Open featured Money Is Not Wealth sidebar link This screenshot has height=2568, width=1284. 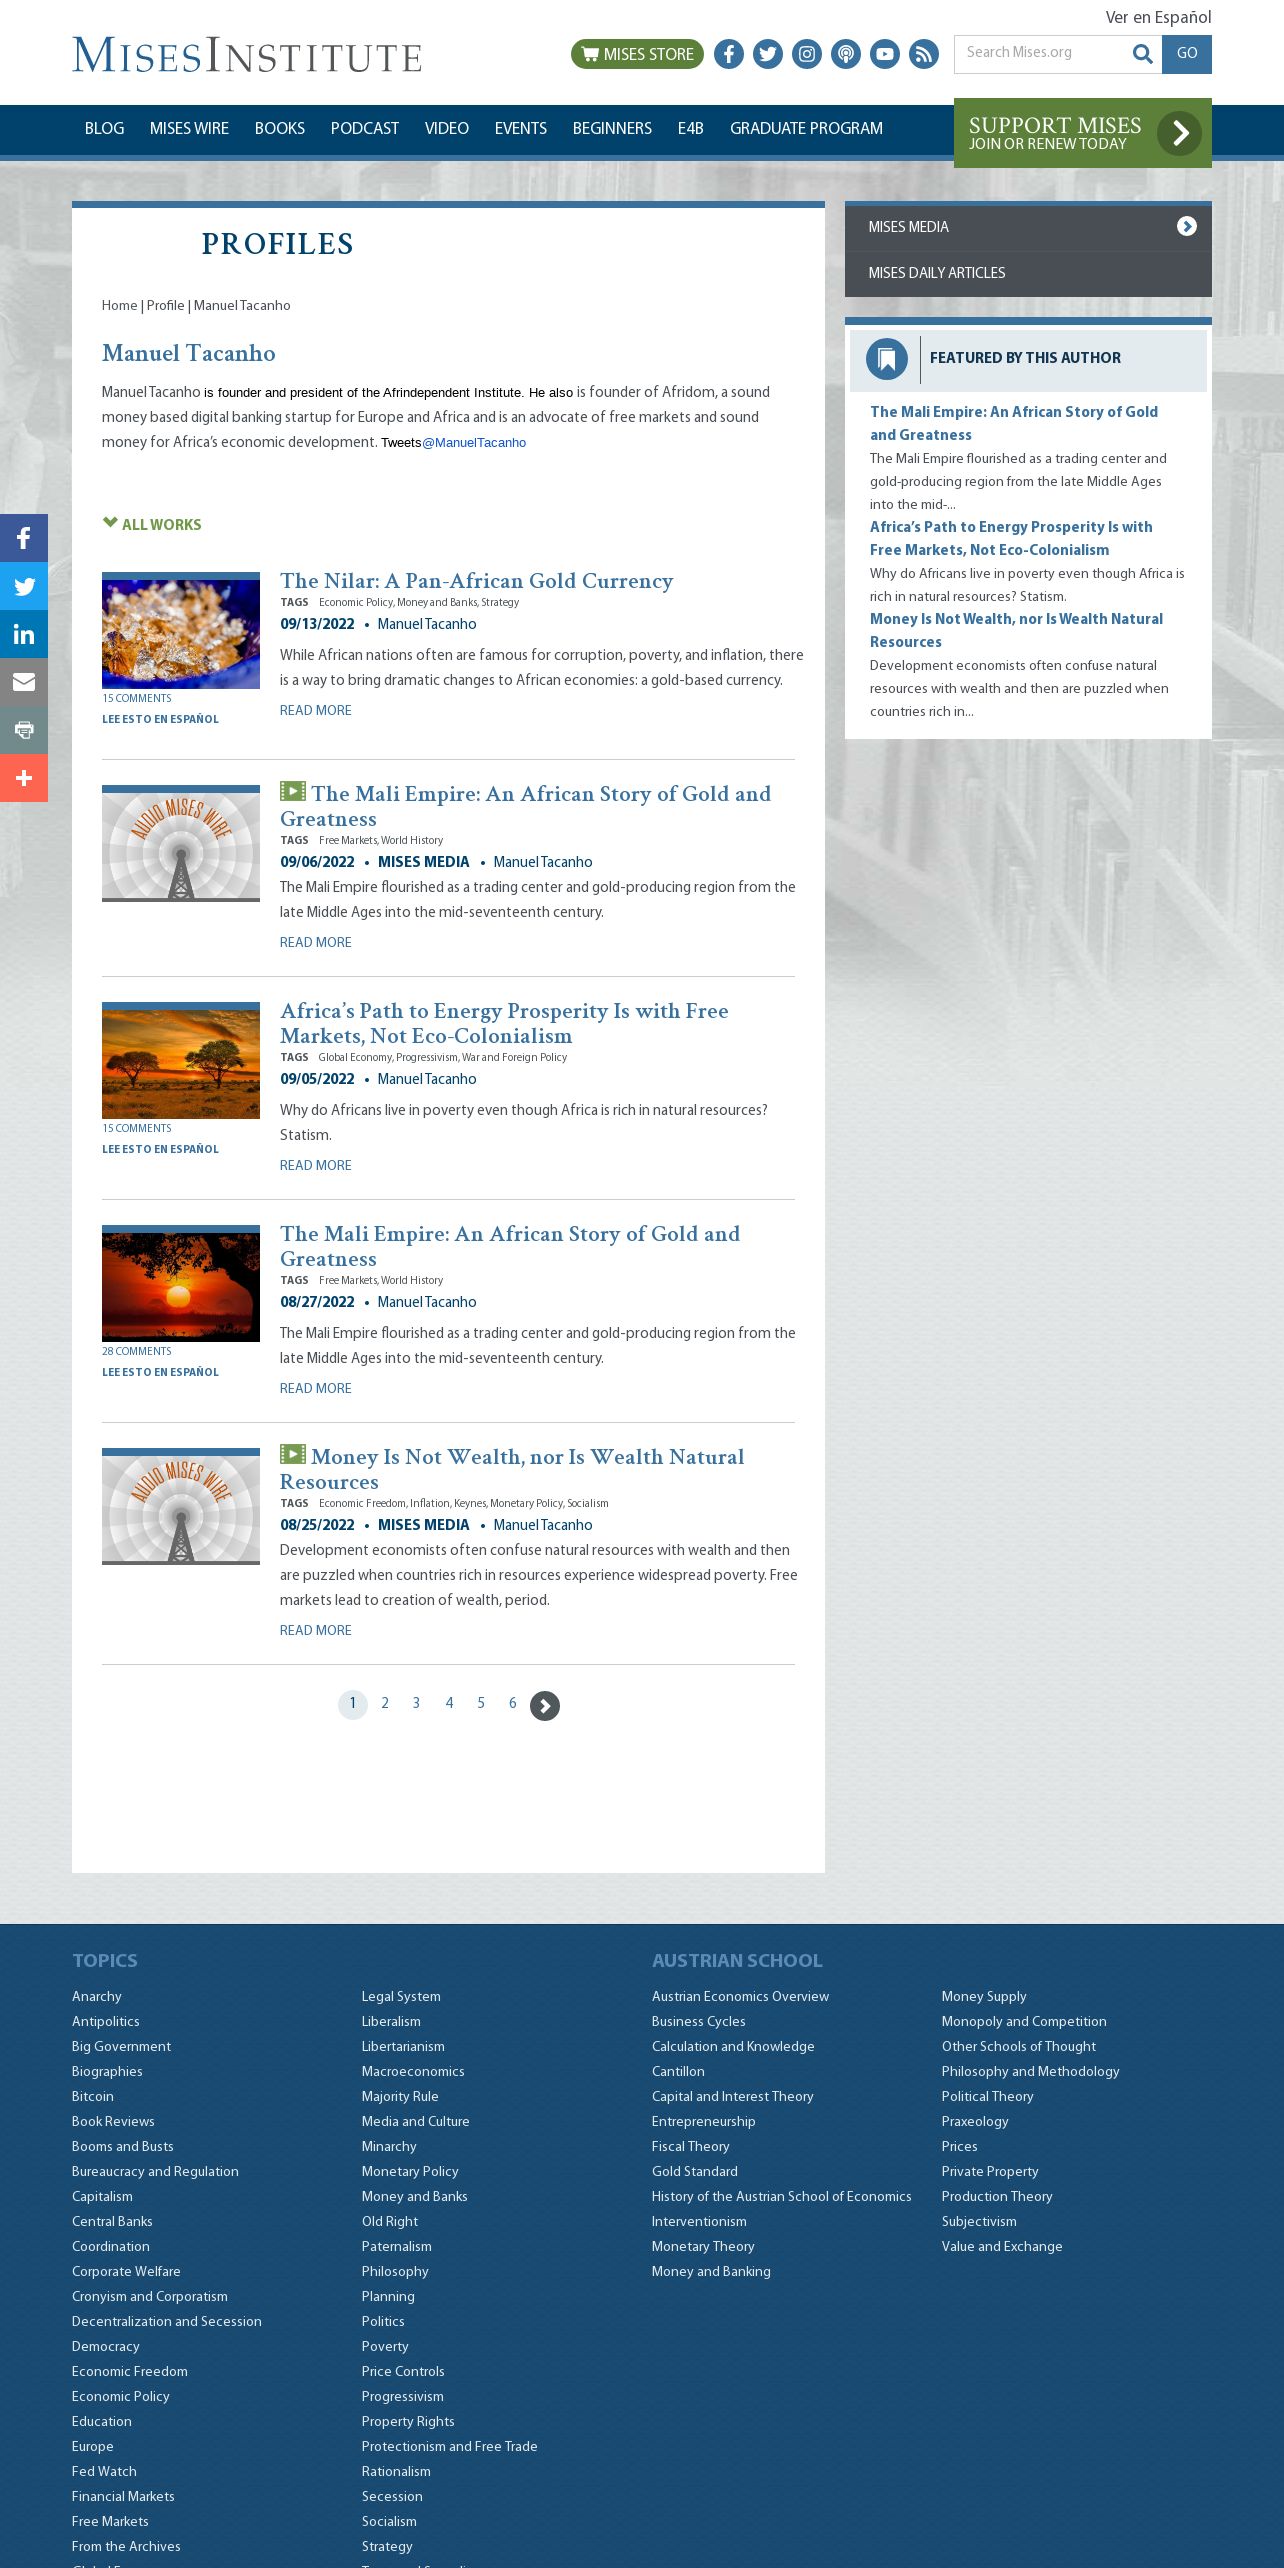[x=1016, y=630]
